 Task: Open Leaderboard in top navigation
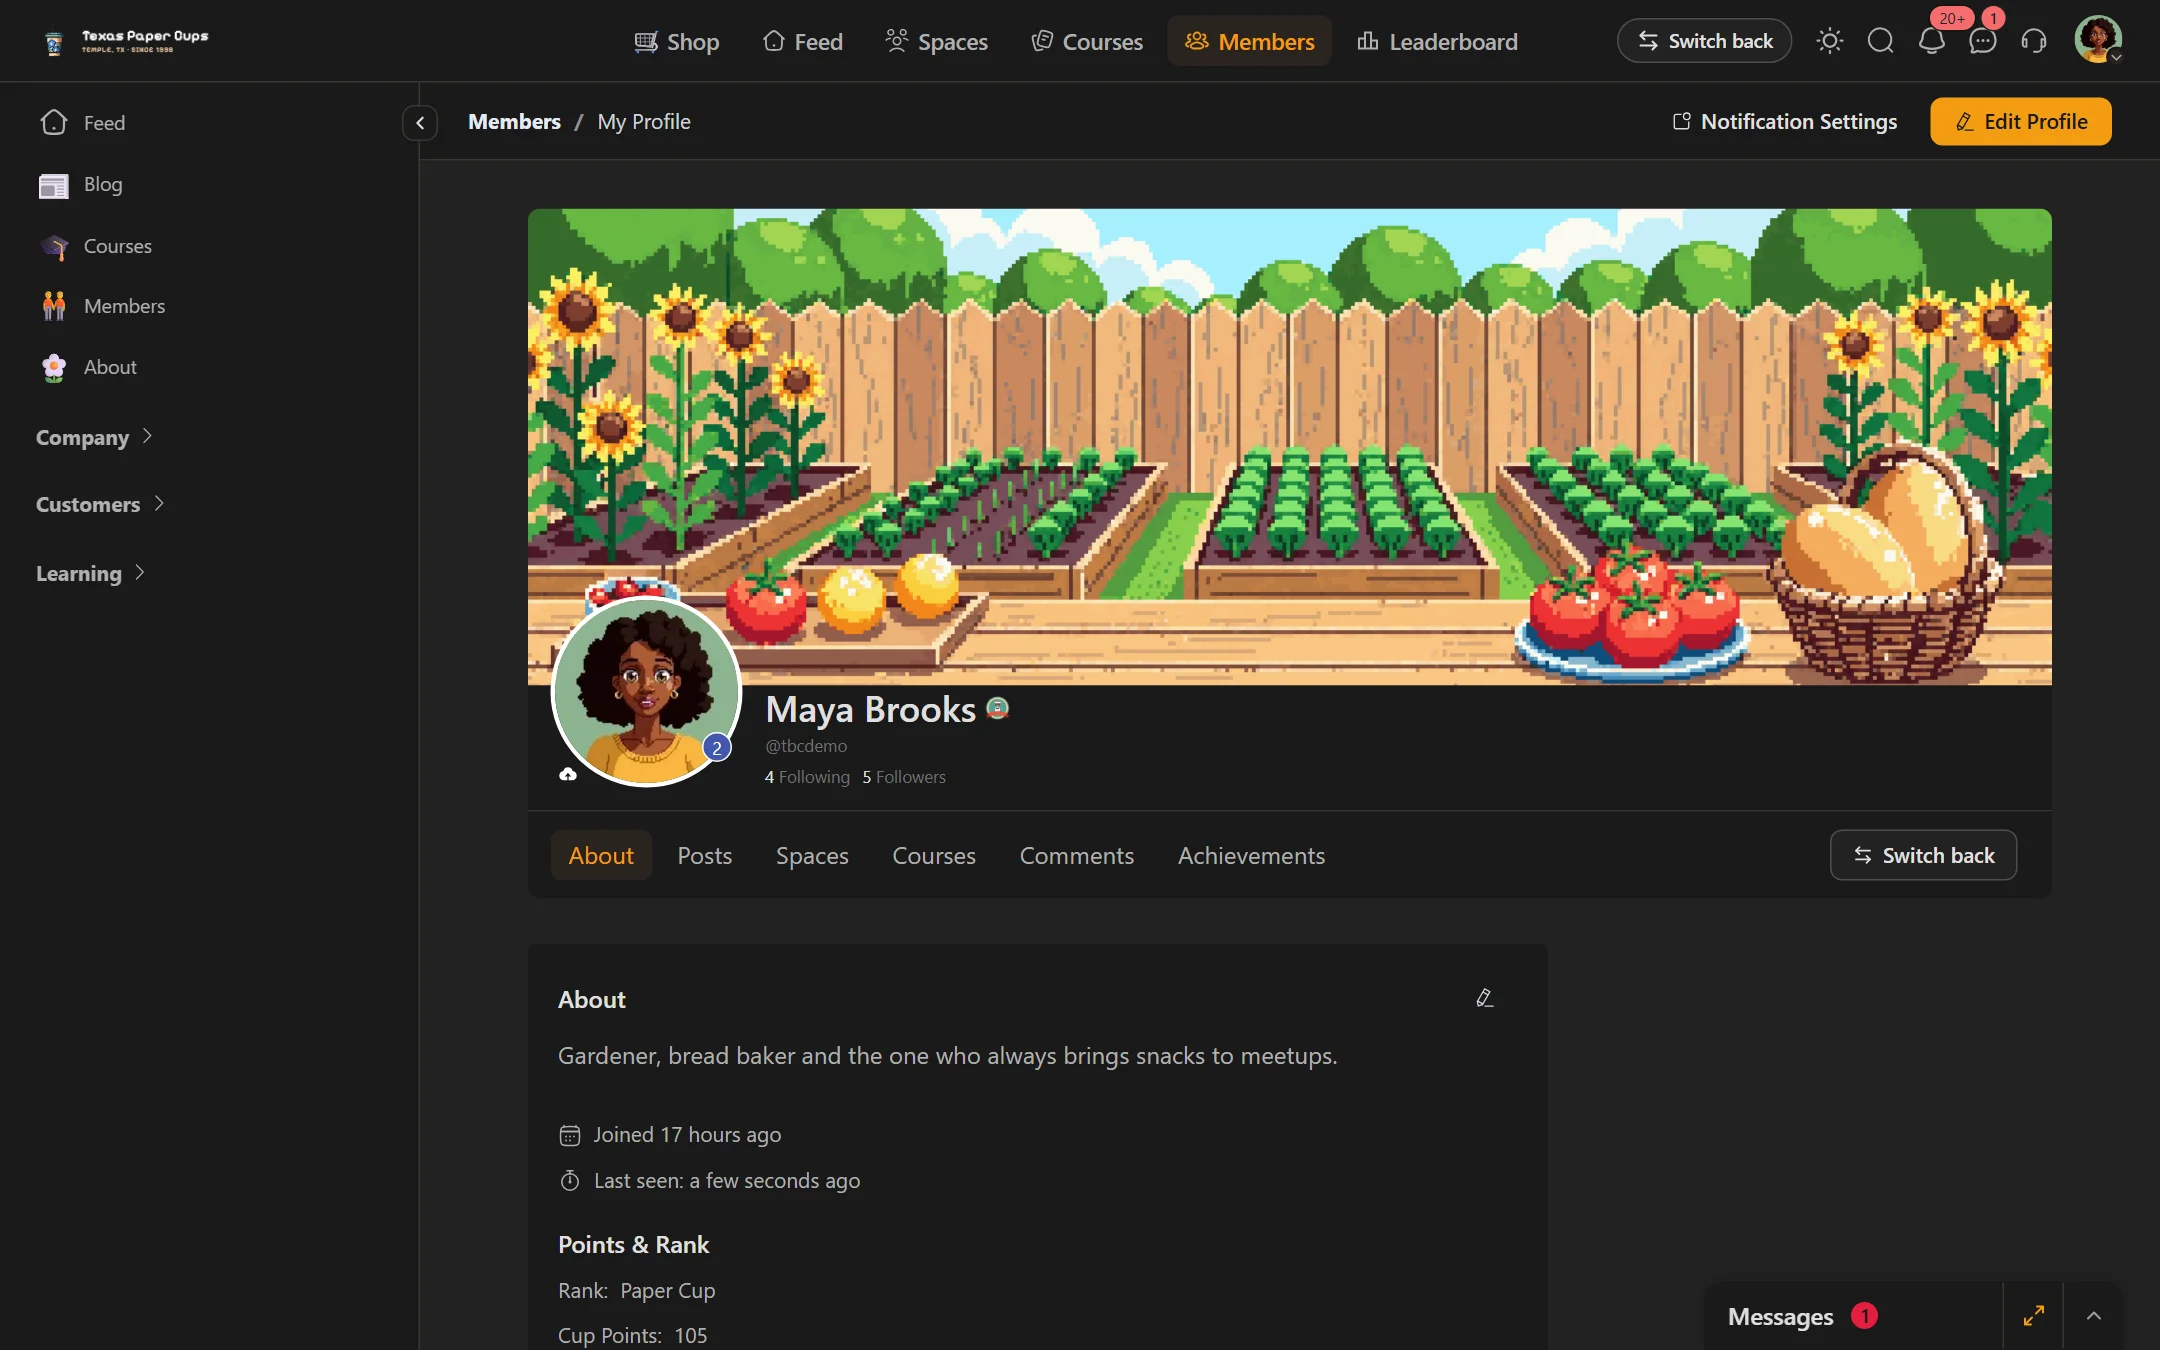1437,41
